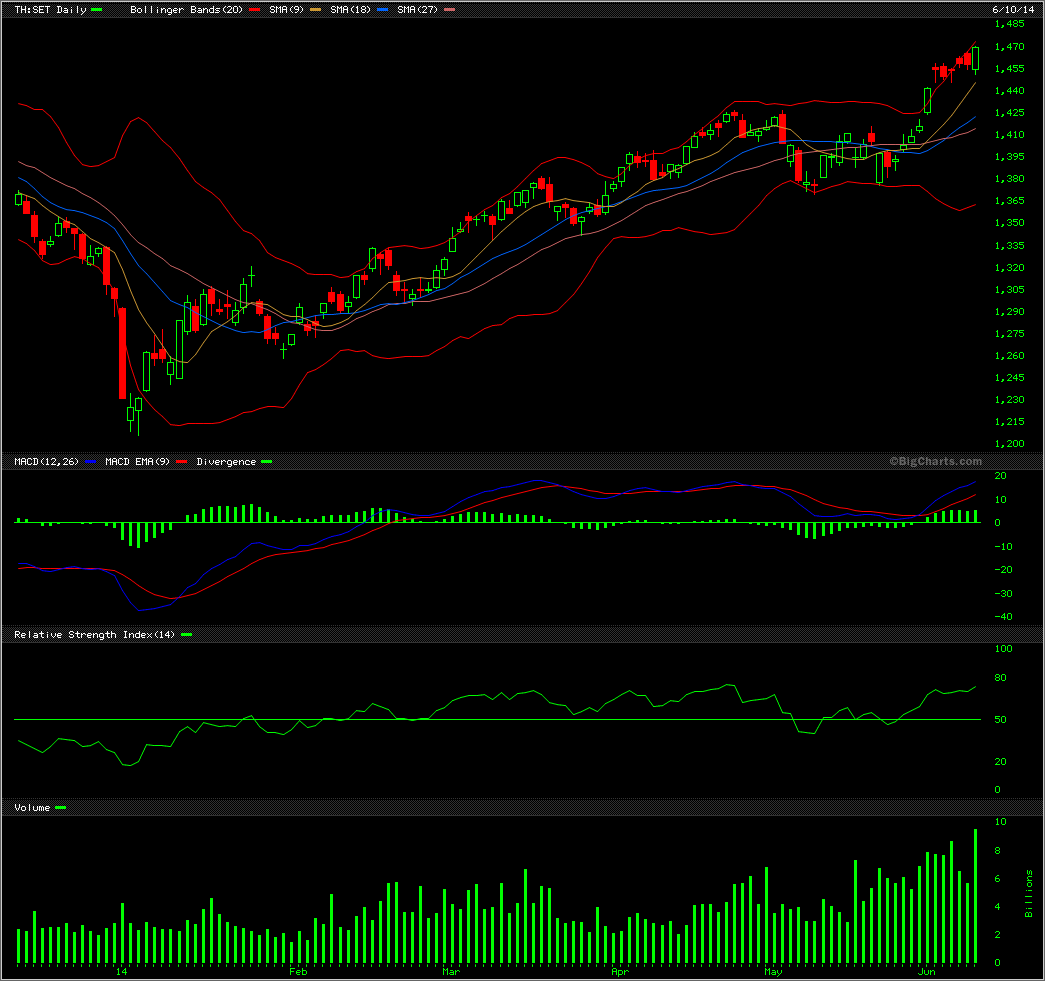This screenshot has height=981, width=1045.
Task: Click the Apr marker on time axis
Action: click(620, 972)
